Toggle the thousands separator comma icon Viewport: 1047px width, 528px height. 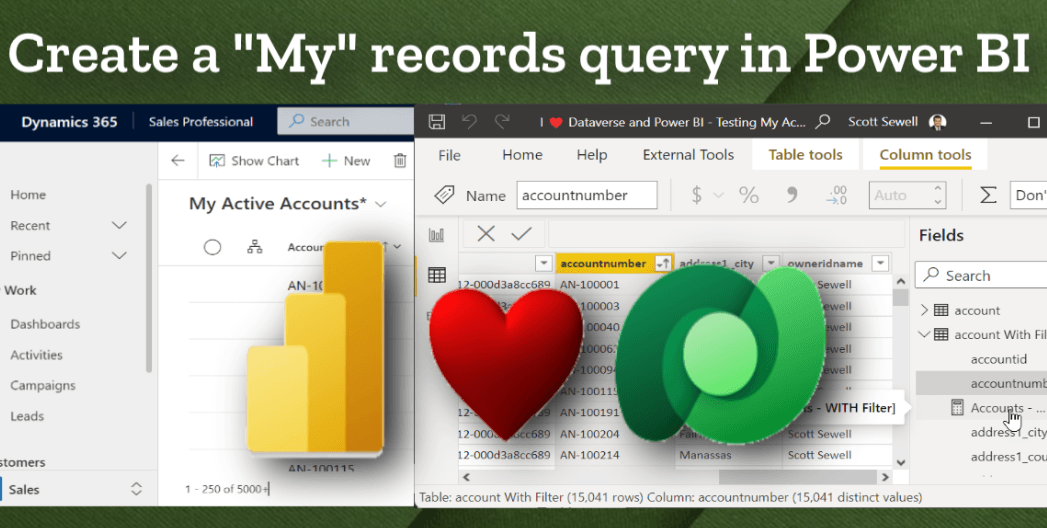pos(792,194)
